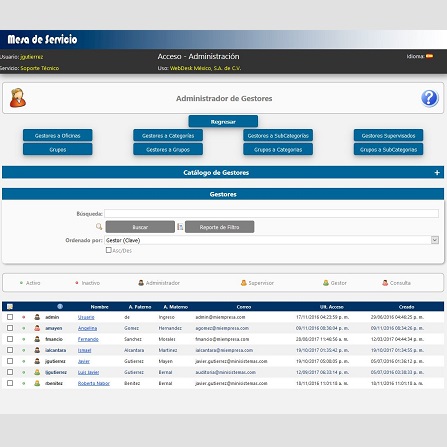Click the Regresar button
Screen dimensions: 447x447
click(x=223, y=121)
